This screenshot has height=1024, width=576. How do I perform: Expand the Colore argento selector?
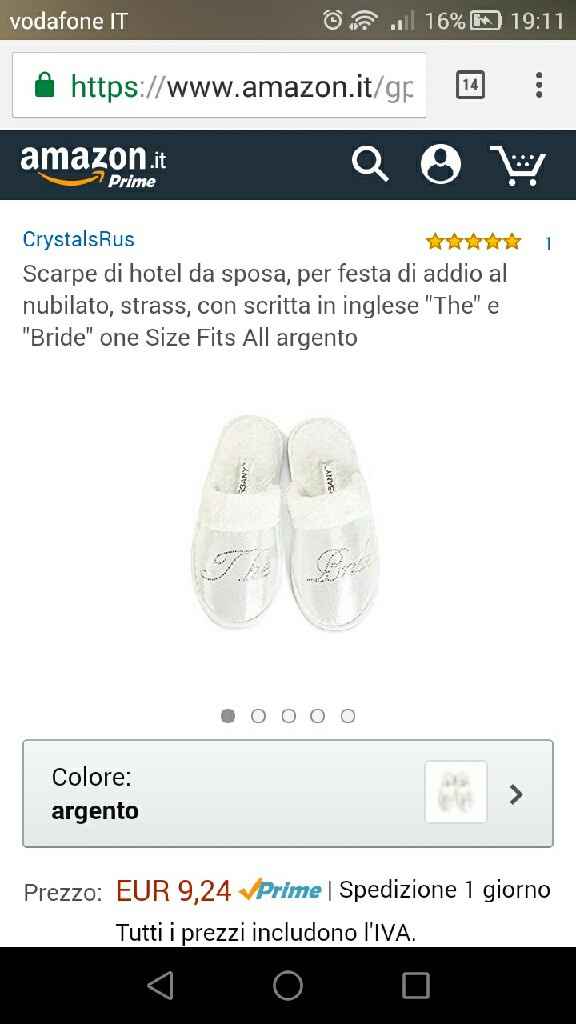[x=288, y=793]
